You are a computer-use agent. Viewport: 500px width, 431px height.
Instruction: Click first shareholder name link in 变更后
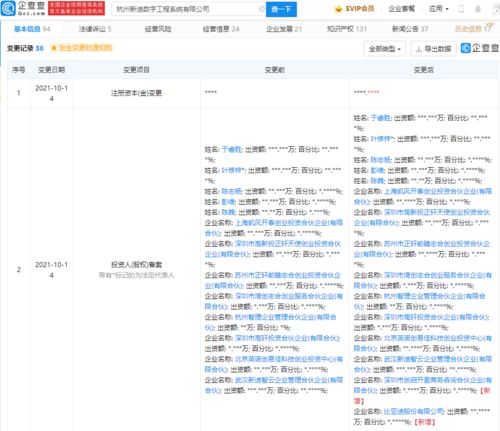coord(381,118)
